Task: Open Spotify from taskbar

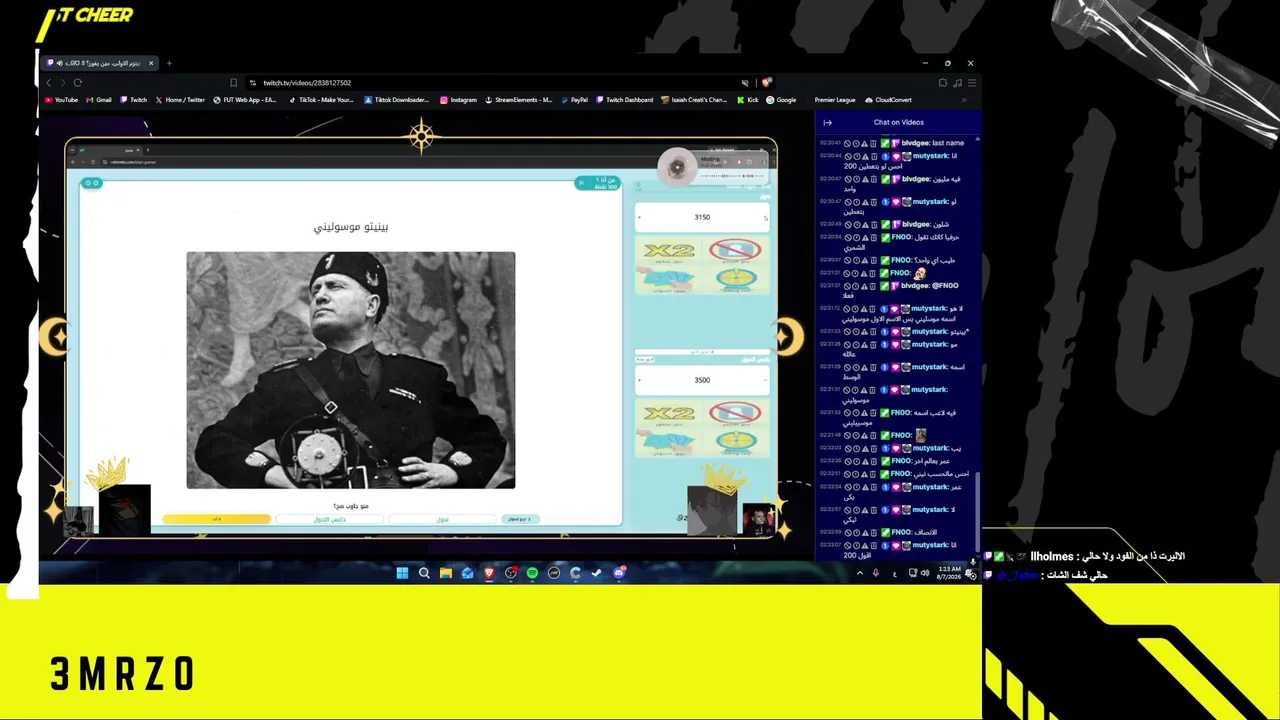Action: (532, 573)
